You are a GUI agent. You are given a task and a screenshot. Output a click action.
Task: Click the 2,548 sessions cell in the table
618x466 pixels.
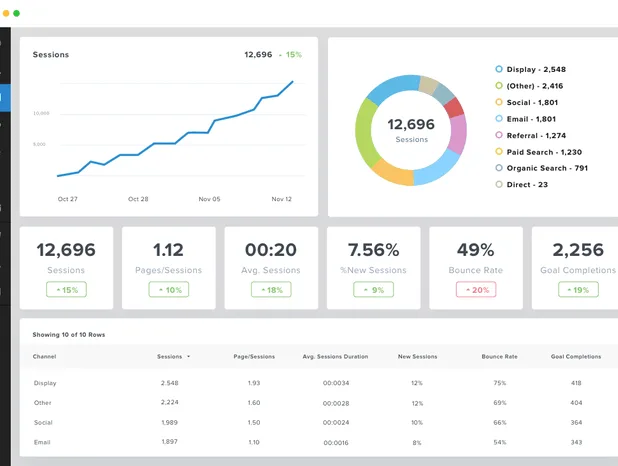[169, 383]
